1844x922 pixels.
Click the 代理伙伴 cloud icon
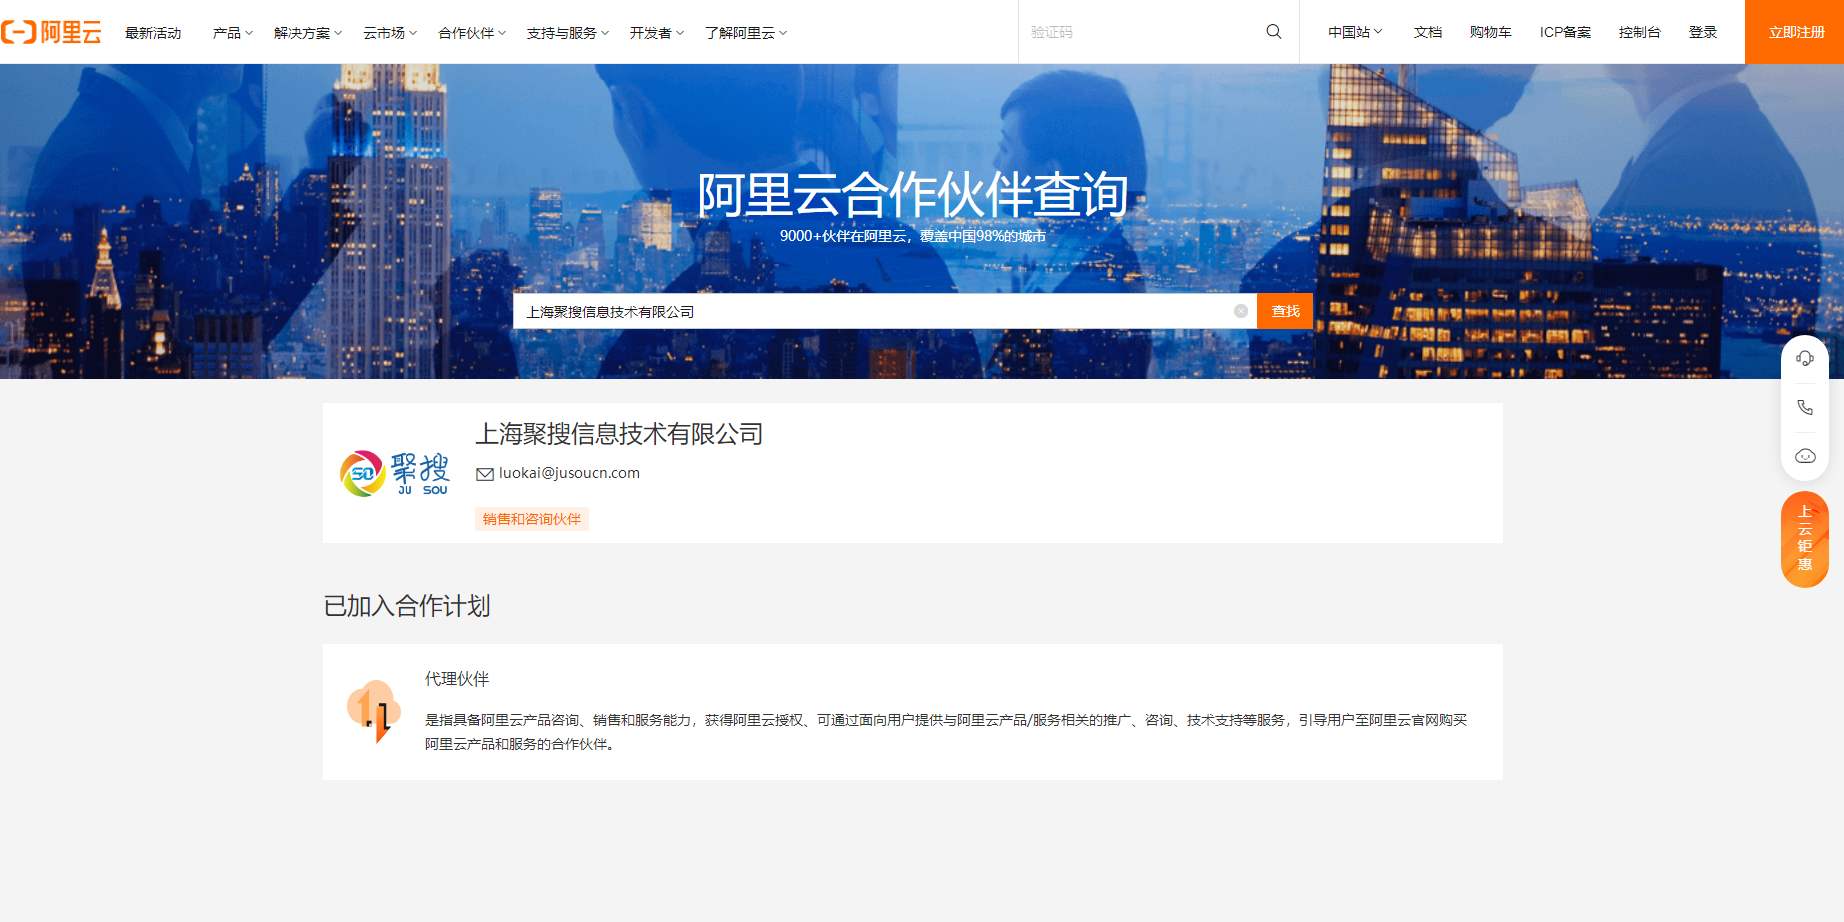tap(374, 711)
